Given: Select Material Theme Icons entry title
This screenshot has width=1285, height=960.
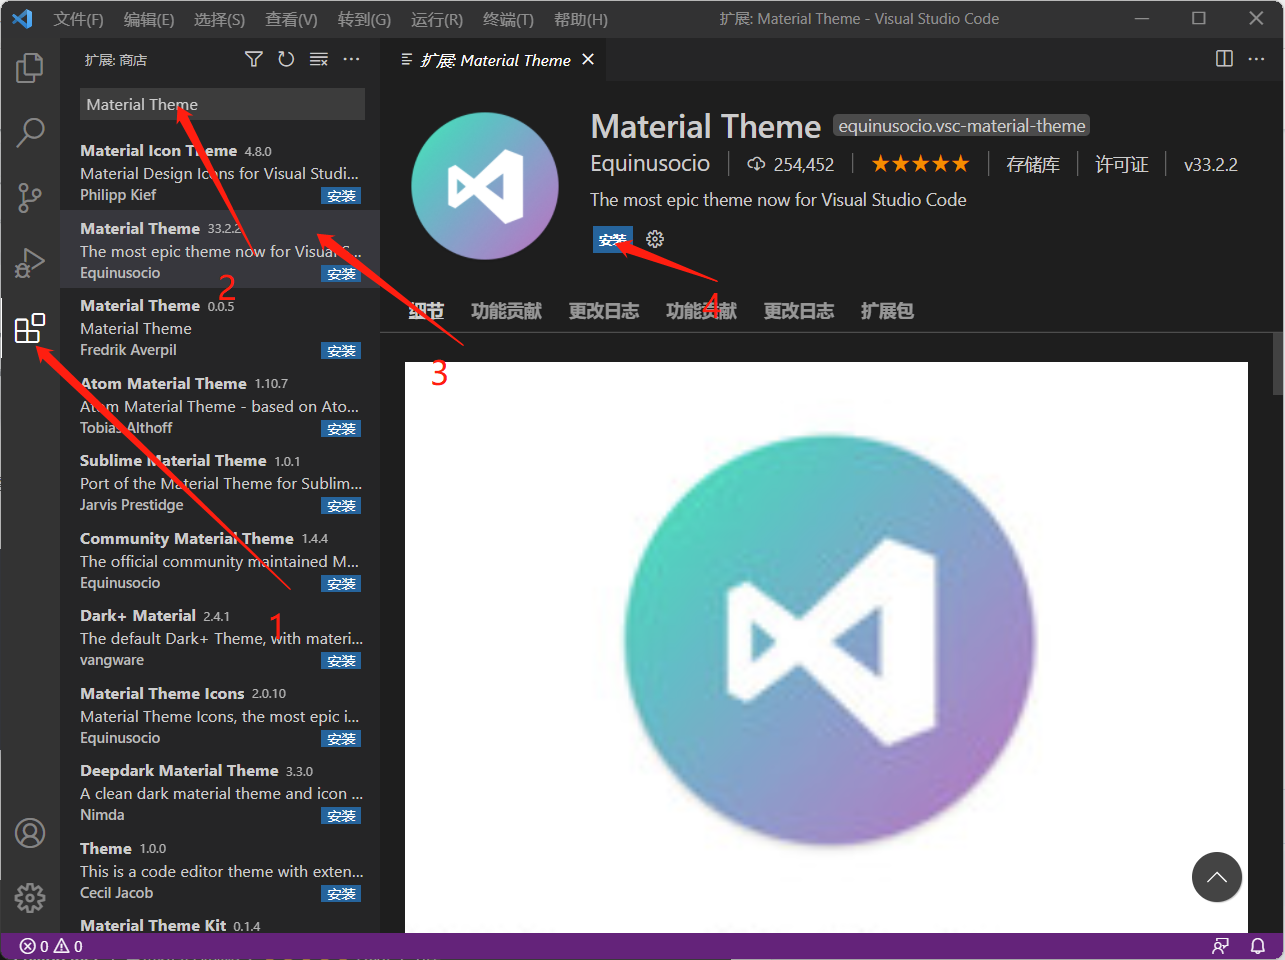Looking at the screenshot, I should (162, 694).
